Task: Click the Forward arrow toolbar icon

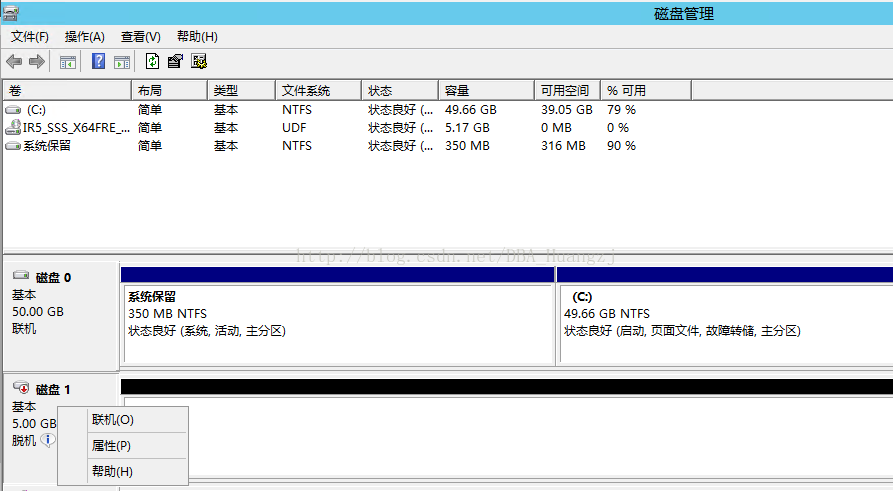Action: point(37,62)
